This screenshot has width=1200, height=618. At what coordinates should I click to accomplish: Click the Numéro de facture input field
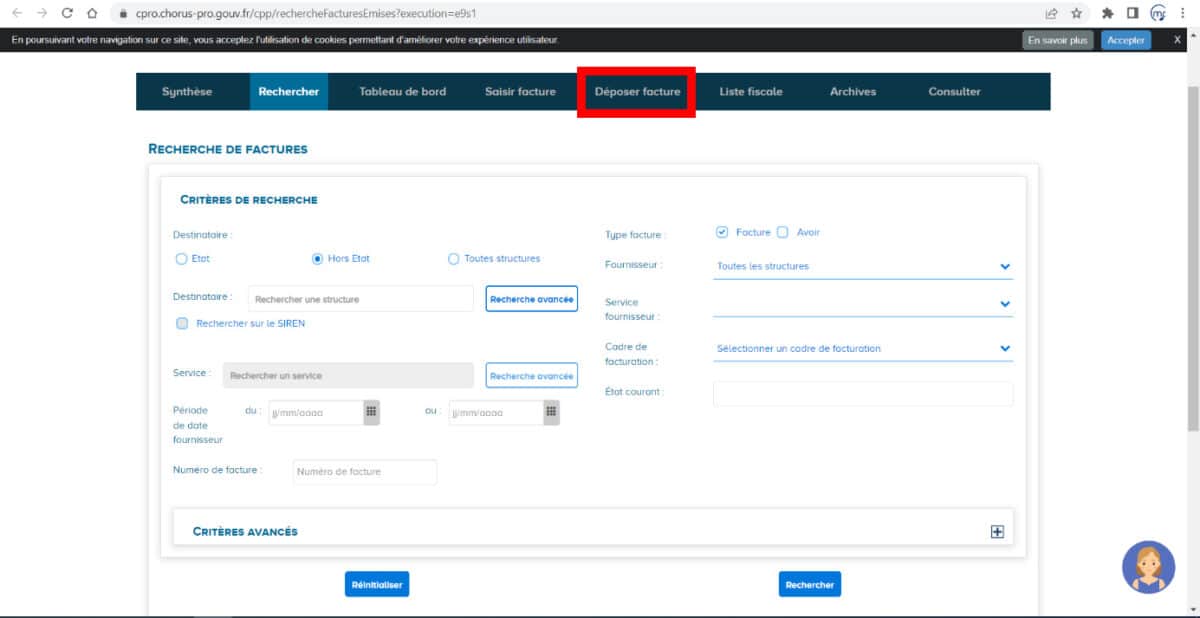pos(363,471)
